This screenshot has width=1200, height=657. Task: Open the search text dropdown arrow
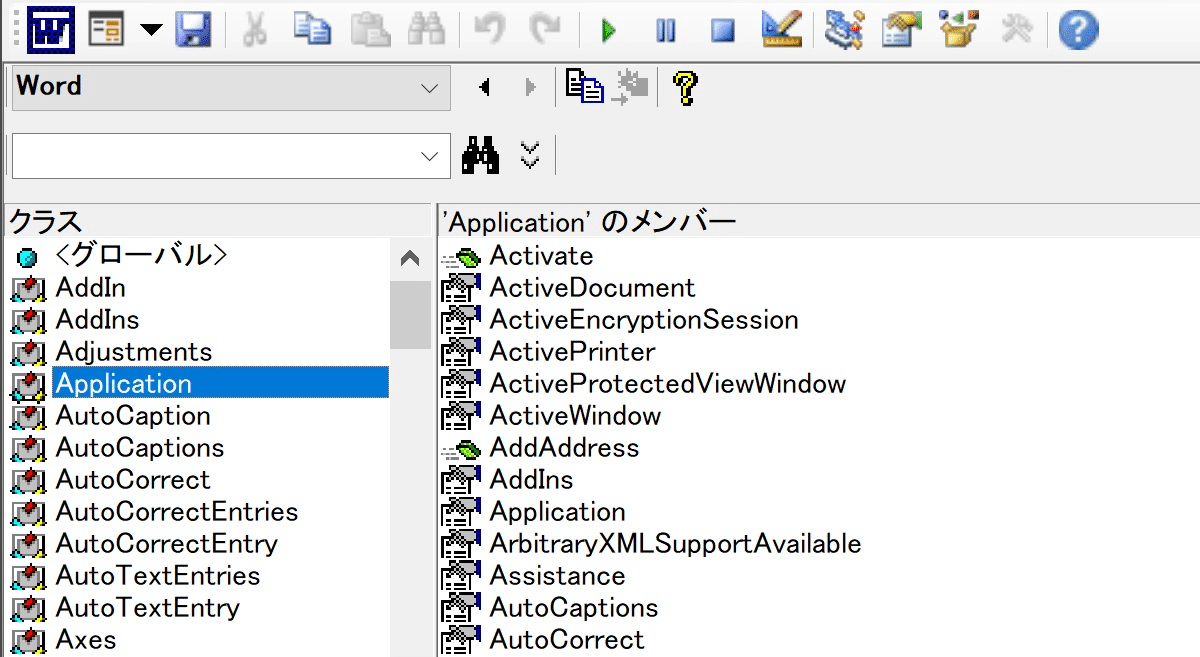[431, 156]
